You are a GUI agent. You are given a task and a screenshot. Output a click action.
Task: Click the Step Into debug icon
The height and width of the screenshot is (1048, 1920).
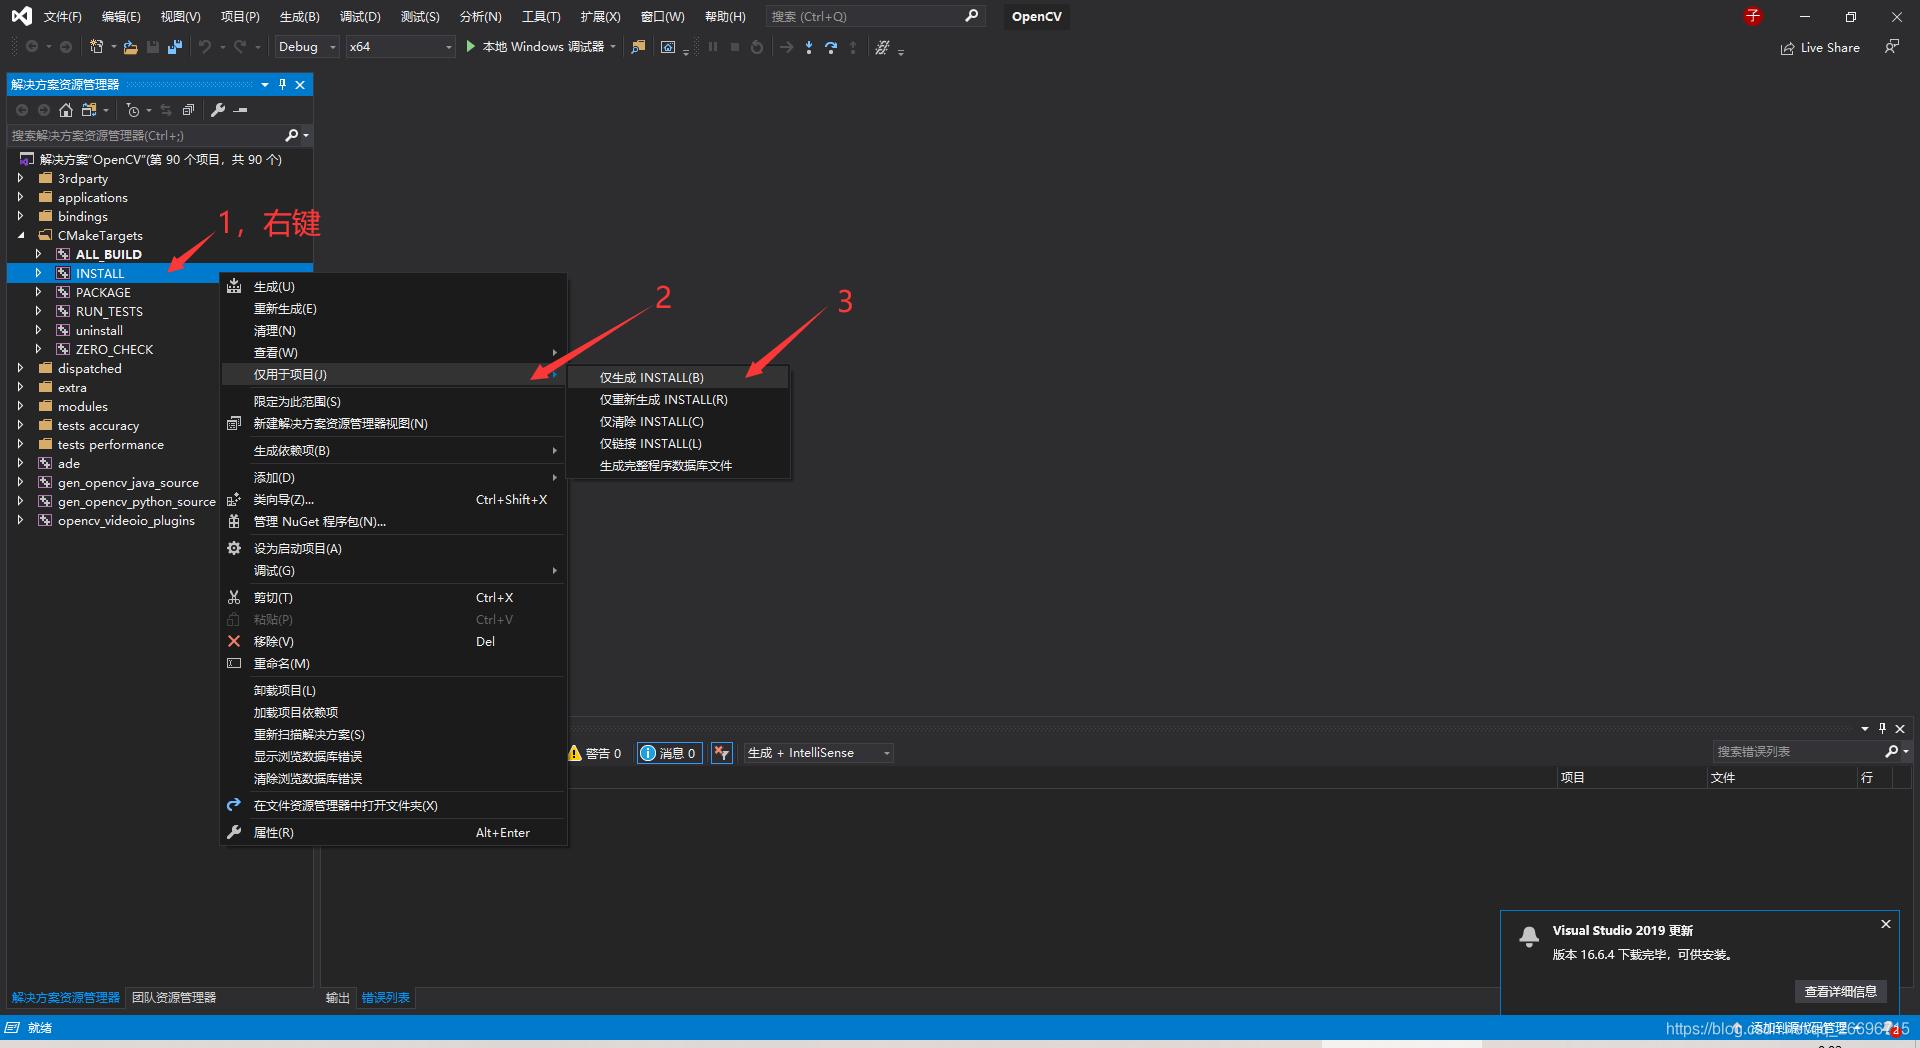click(x=809, y=47)
